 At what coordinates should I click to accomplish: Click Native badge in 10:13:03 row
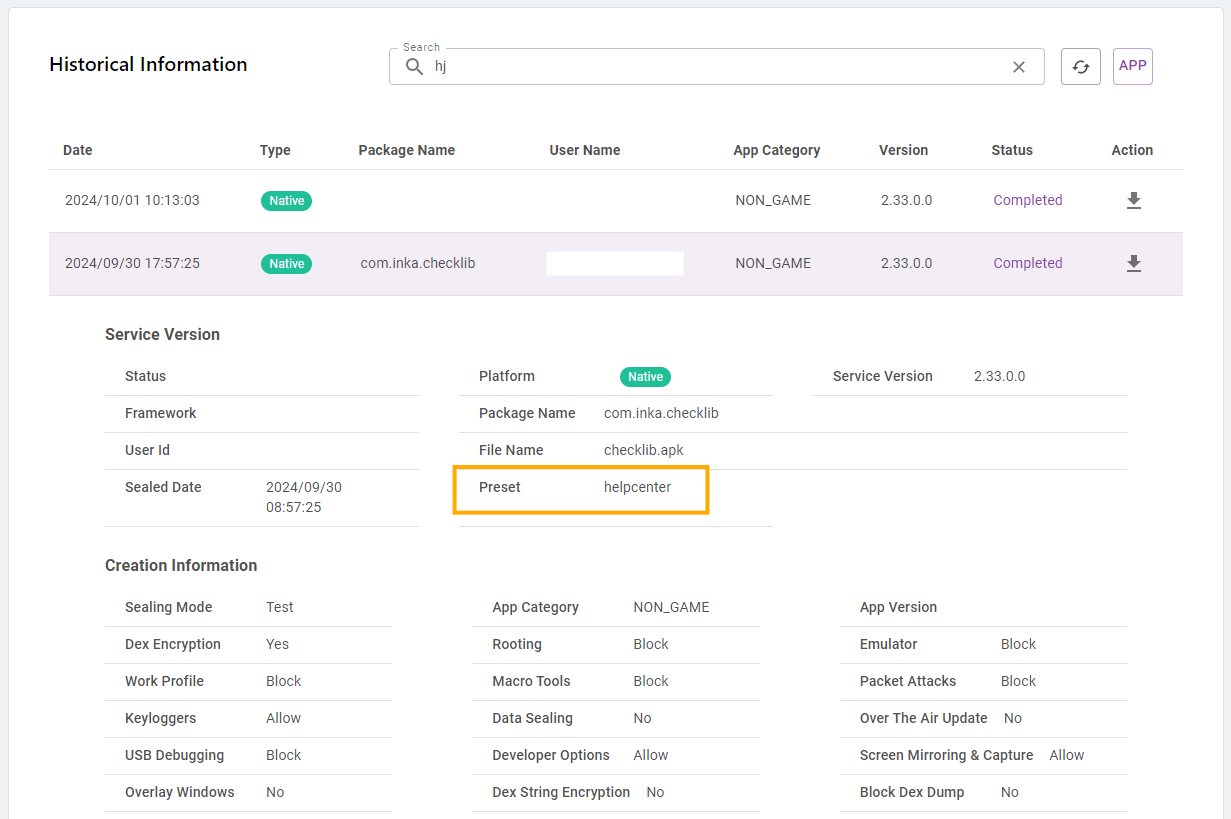tap(287, 201)
